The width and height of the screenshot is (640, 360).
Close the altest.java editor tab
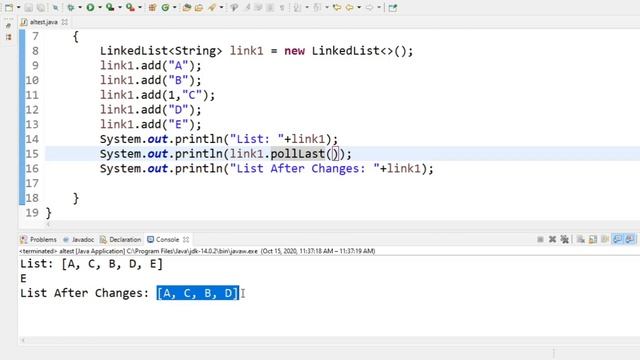pyautogui.click(x=64, y=22)
